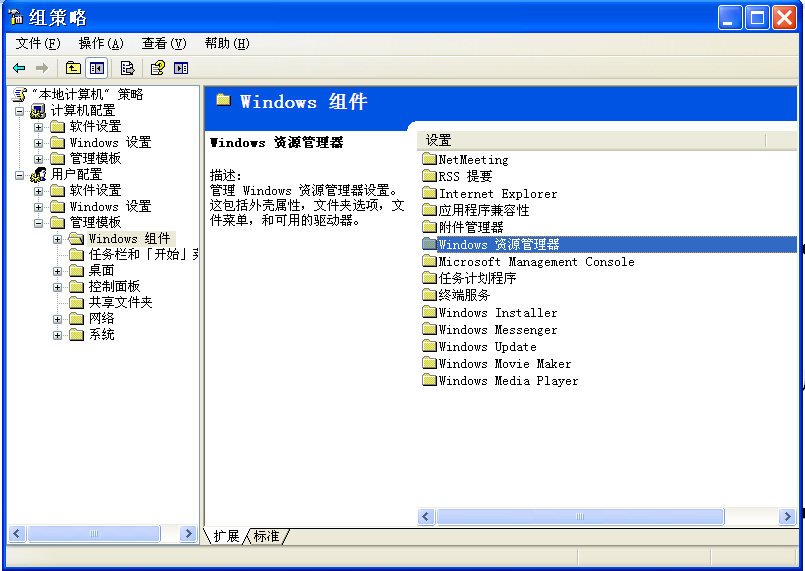Click the 组策略 title bar app icon
The height and width of the screenshot is (571, 805).
pyautogui.click(x=16, y=17)
